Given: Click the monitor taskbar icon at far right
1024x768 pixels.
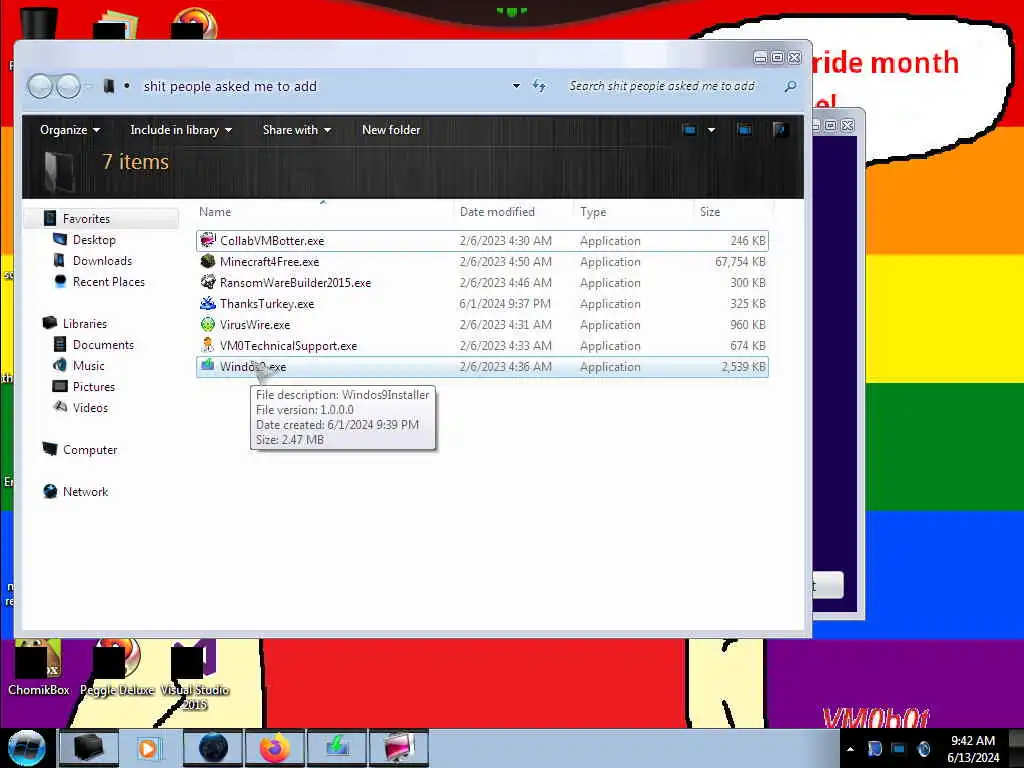Looking at the screenshot, I should click(x=399, y=748).
